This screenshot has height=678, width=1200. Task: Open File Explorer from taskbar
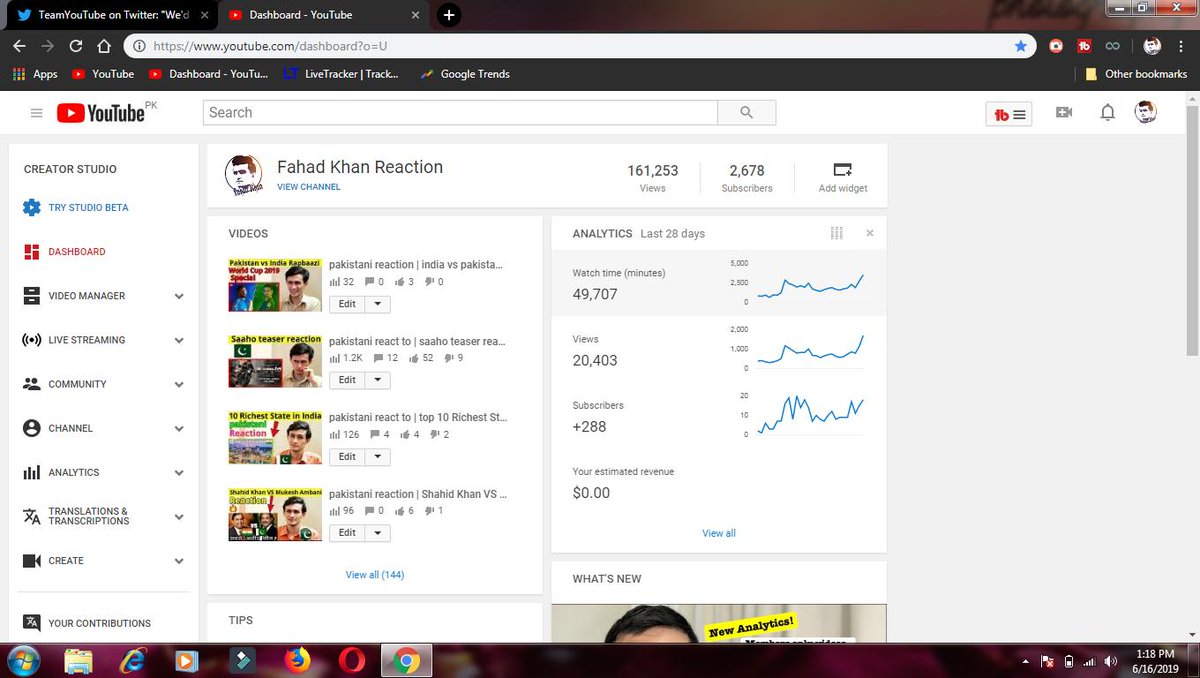(x=78, y=660)
